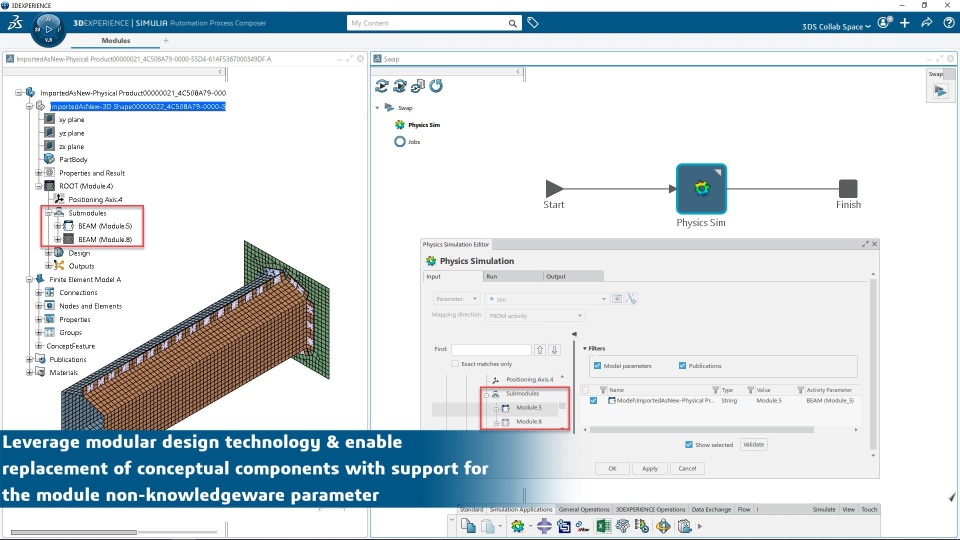This screenshot has width=960, height=540.
Task: Click the left panel bottom horizontal scrollbar
Action: point(73,532)
